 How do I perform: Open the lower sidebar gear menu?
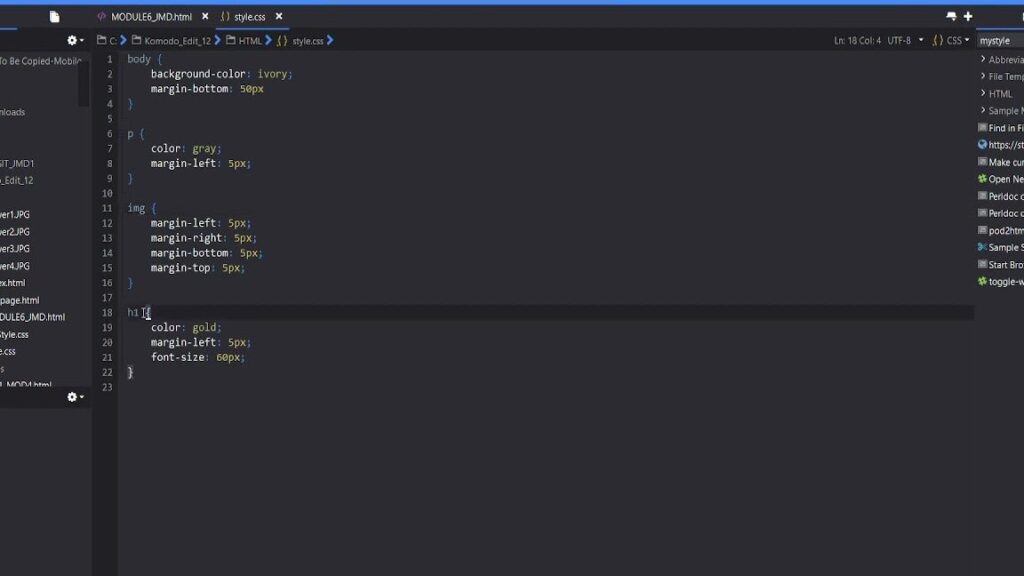[x=75, y=397]
